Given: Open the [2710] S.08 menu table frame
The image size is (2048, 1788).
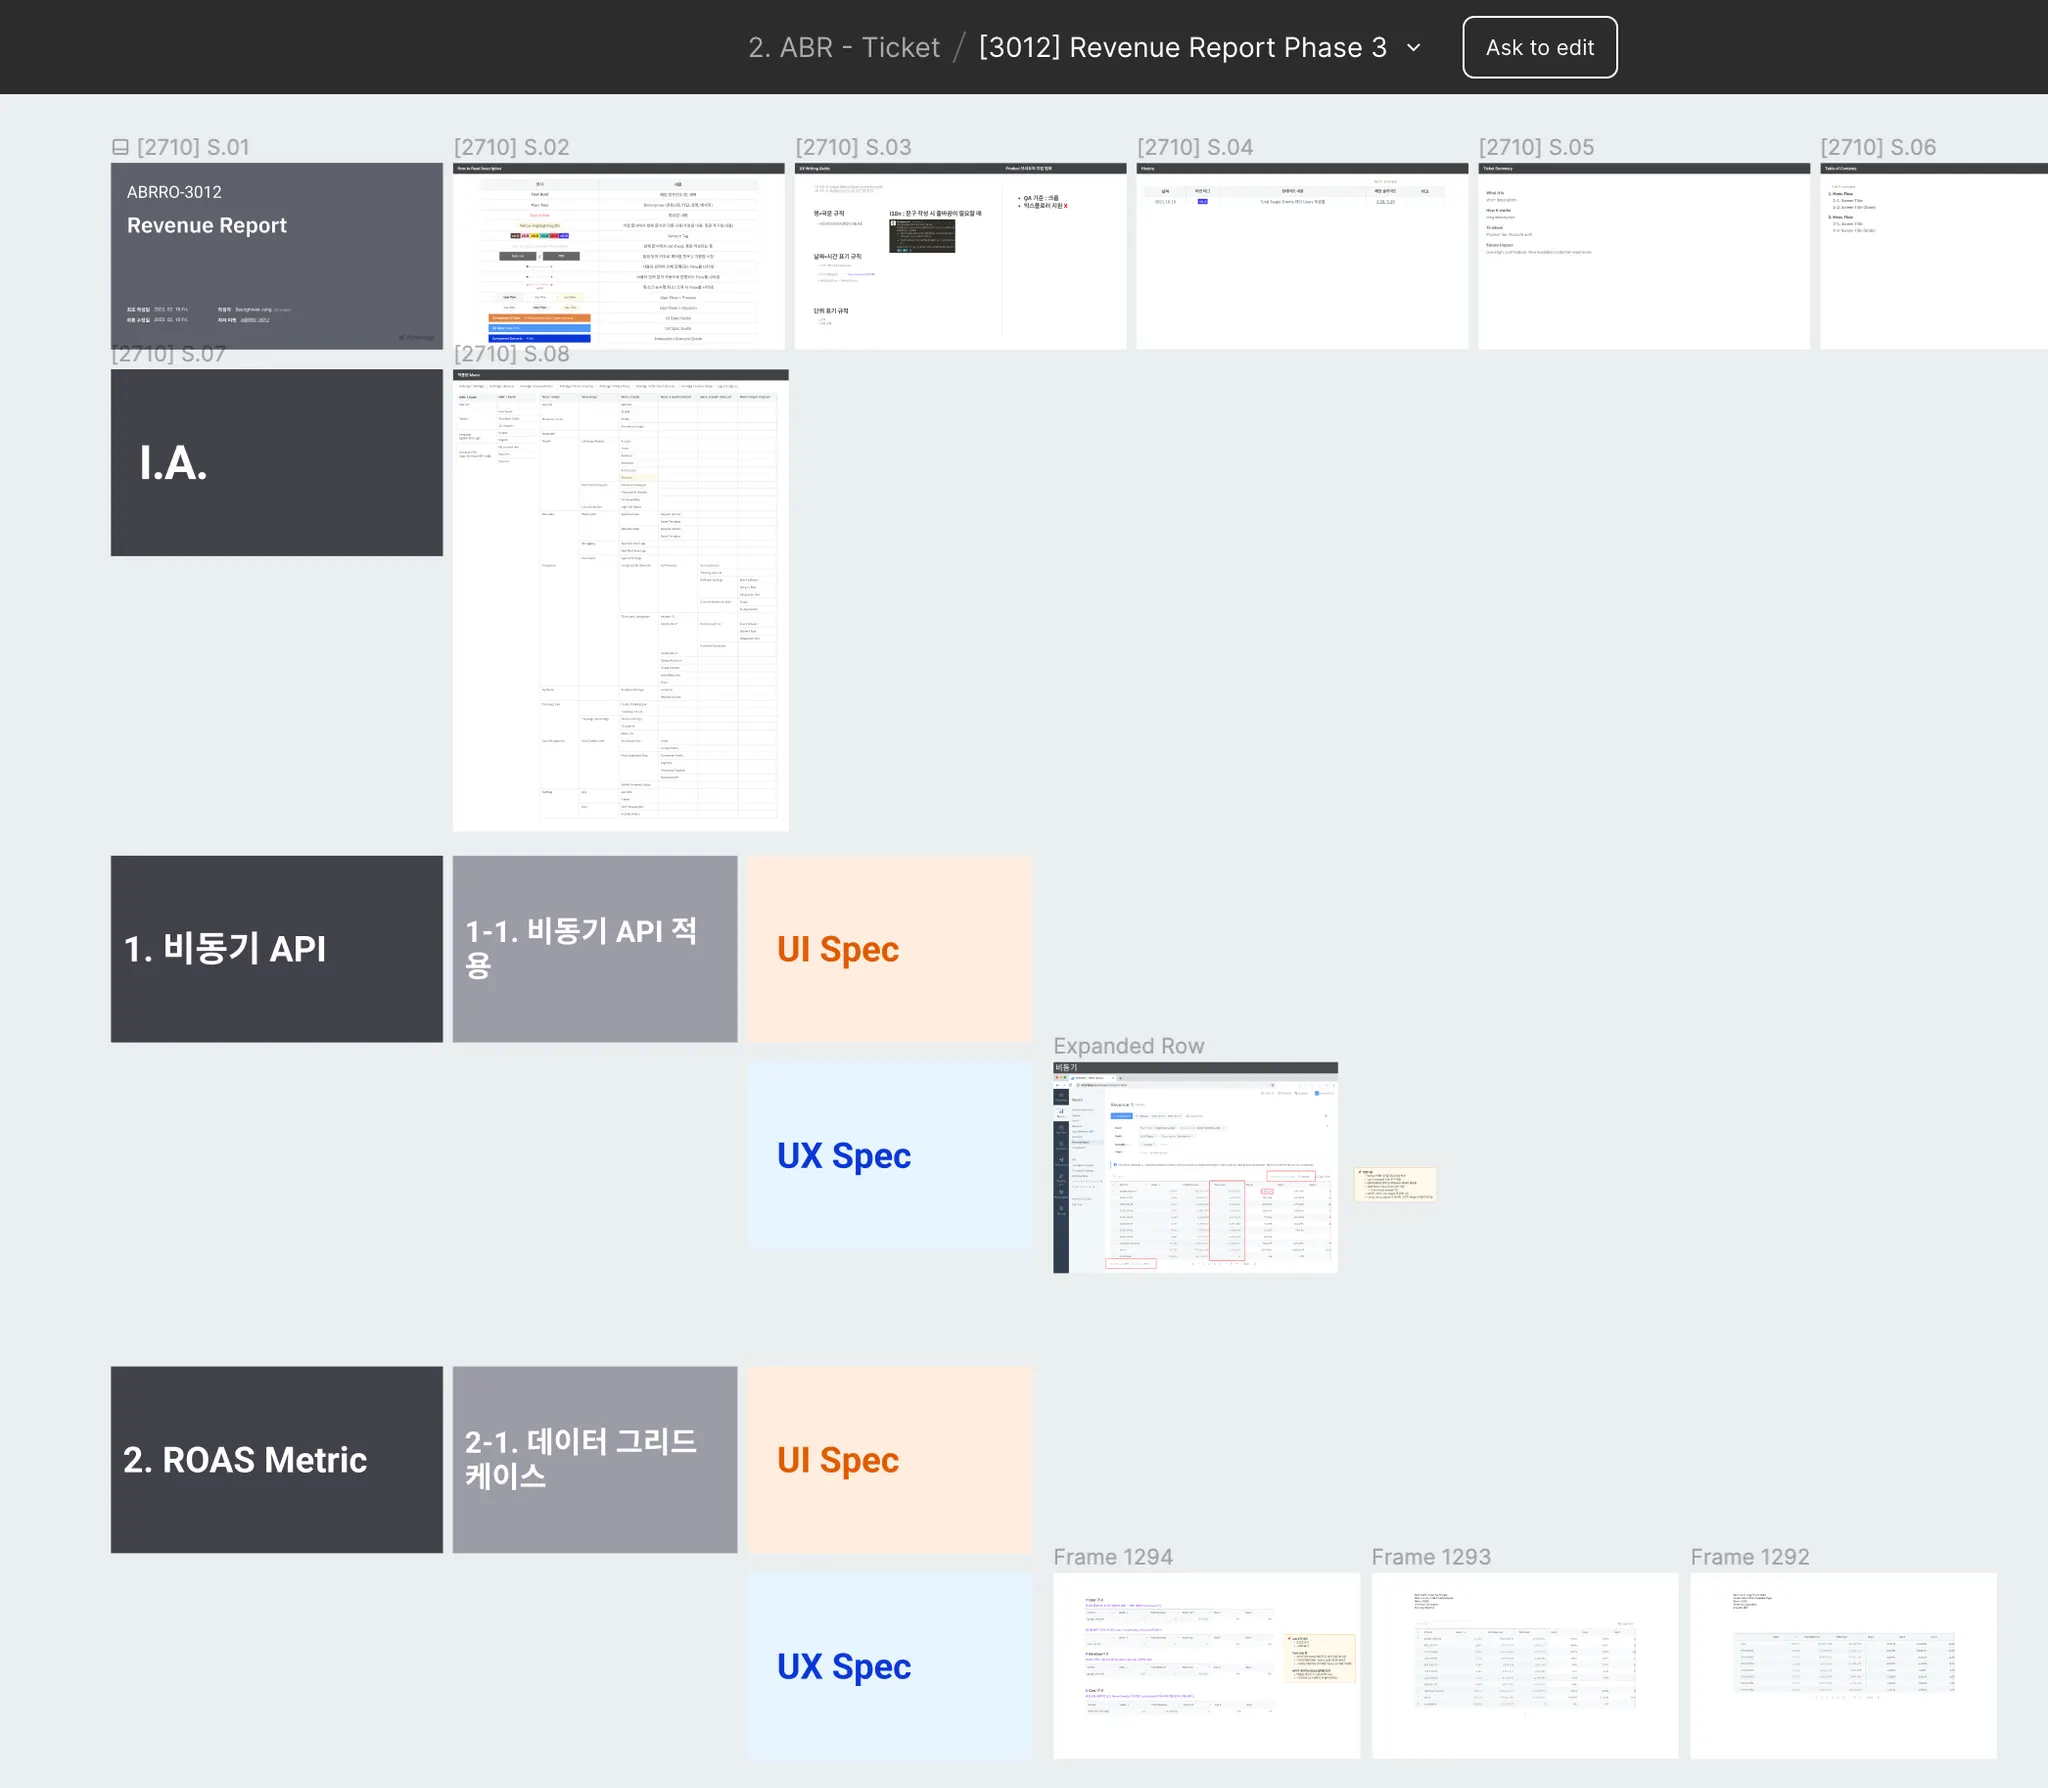Looking at the screenshot, I should coord(620,600).
